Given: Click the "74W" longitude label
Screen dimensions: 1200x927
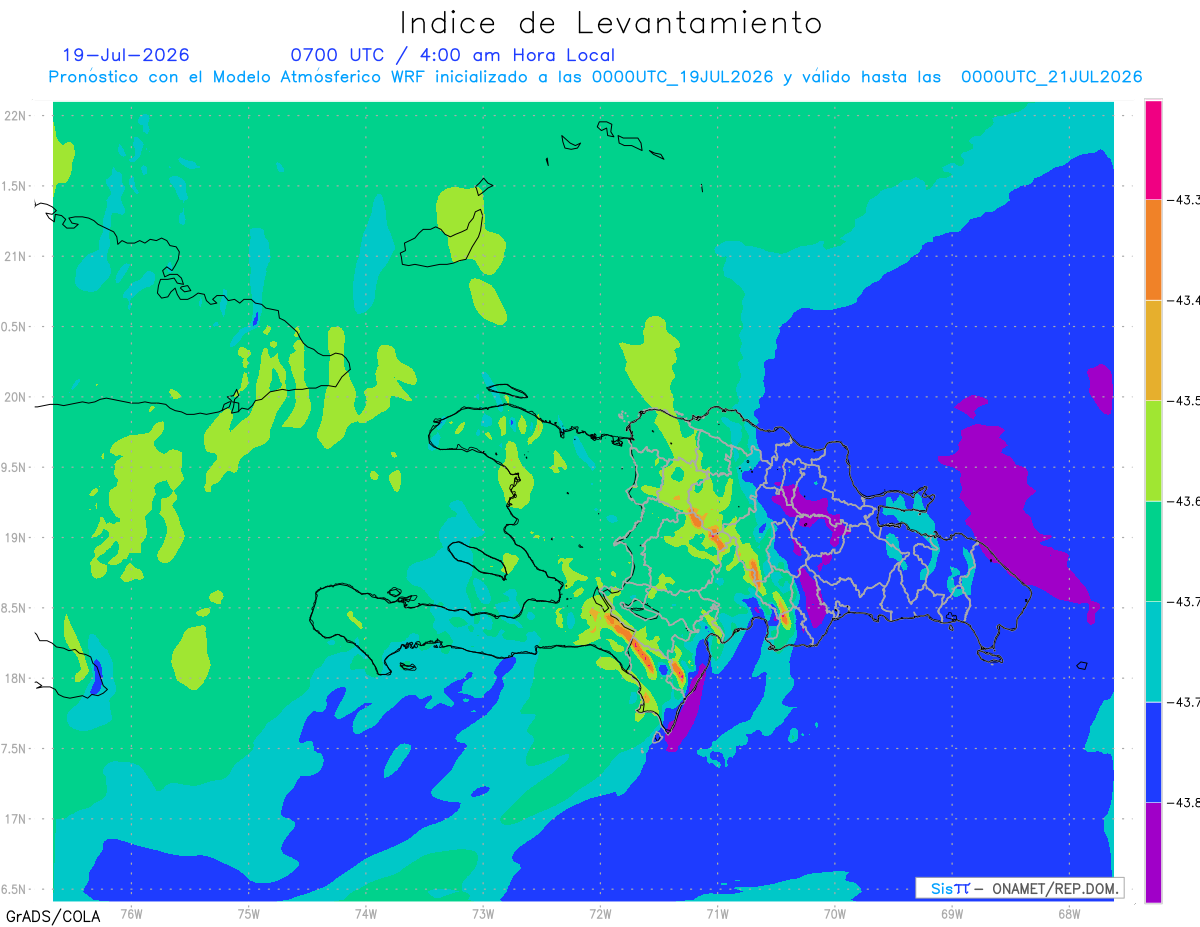Looking at the screenshot, I should 366,913.
